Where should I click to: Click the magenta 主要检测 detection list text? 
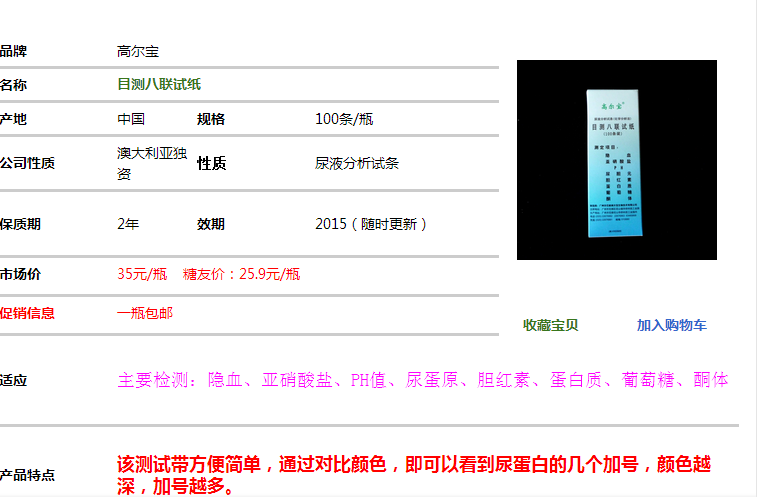click(422, 380)
